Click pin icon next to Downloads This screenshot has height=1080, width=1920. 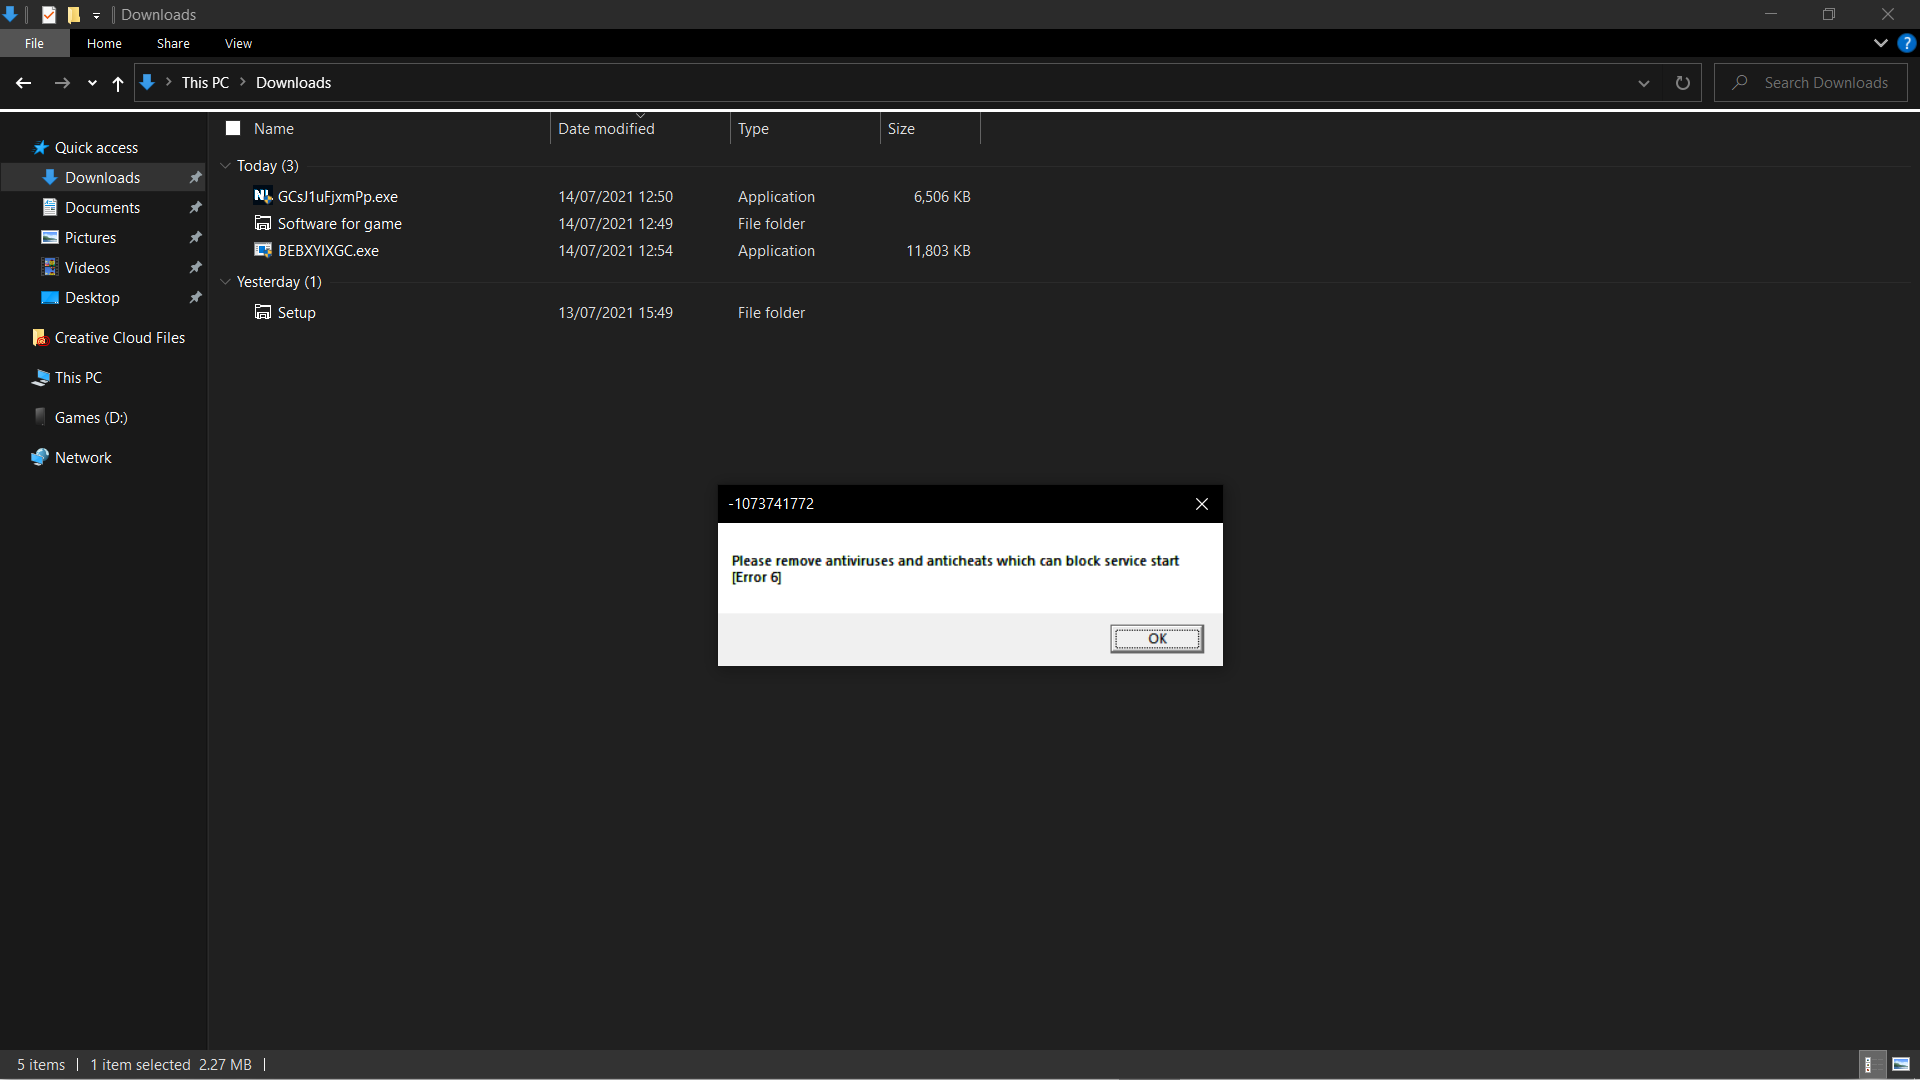pos(195,178)
